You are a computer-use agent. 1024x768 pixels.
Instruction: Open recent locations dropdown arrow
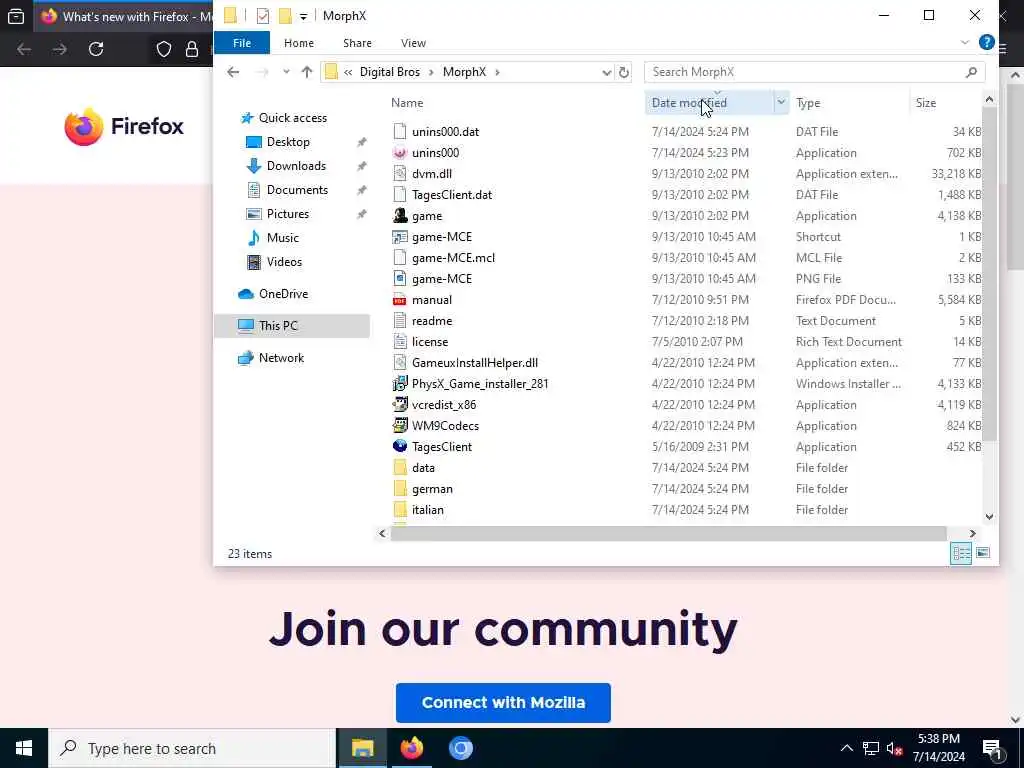(x=286, y=72)
